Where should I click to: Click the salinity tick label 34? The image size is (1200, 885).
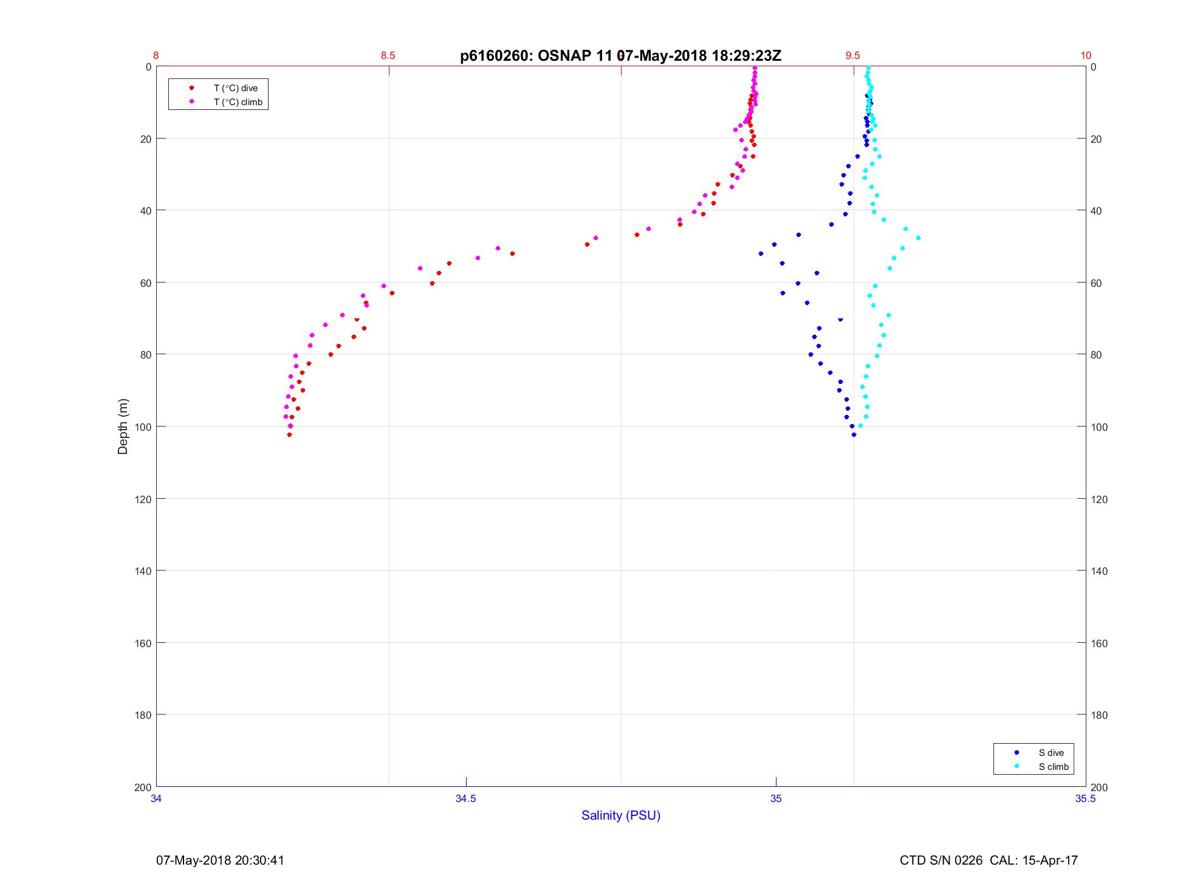(157, 798)
